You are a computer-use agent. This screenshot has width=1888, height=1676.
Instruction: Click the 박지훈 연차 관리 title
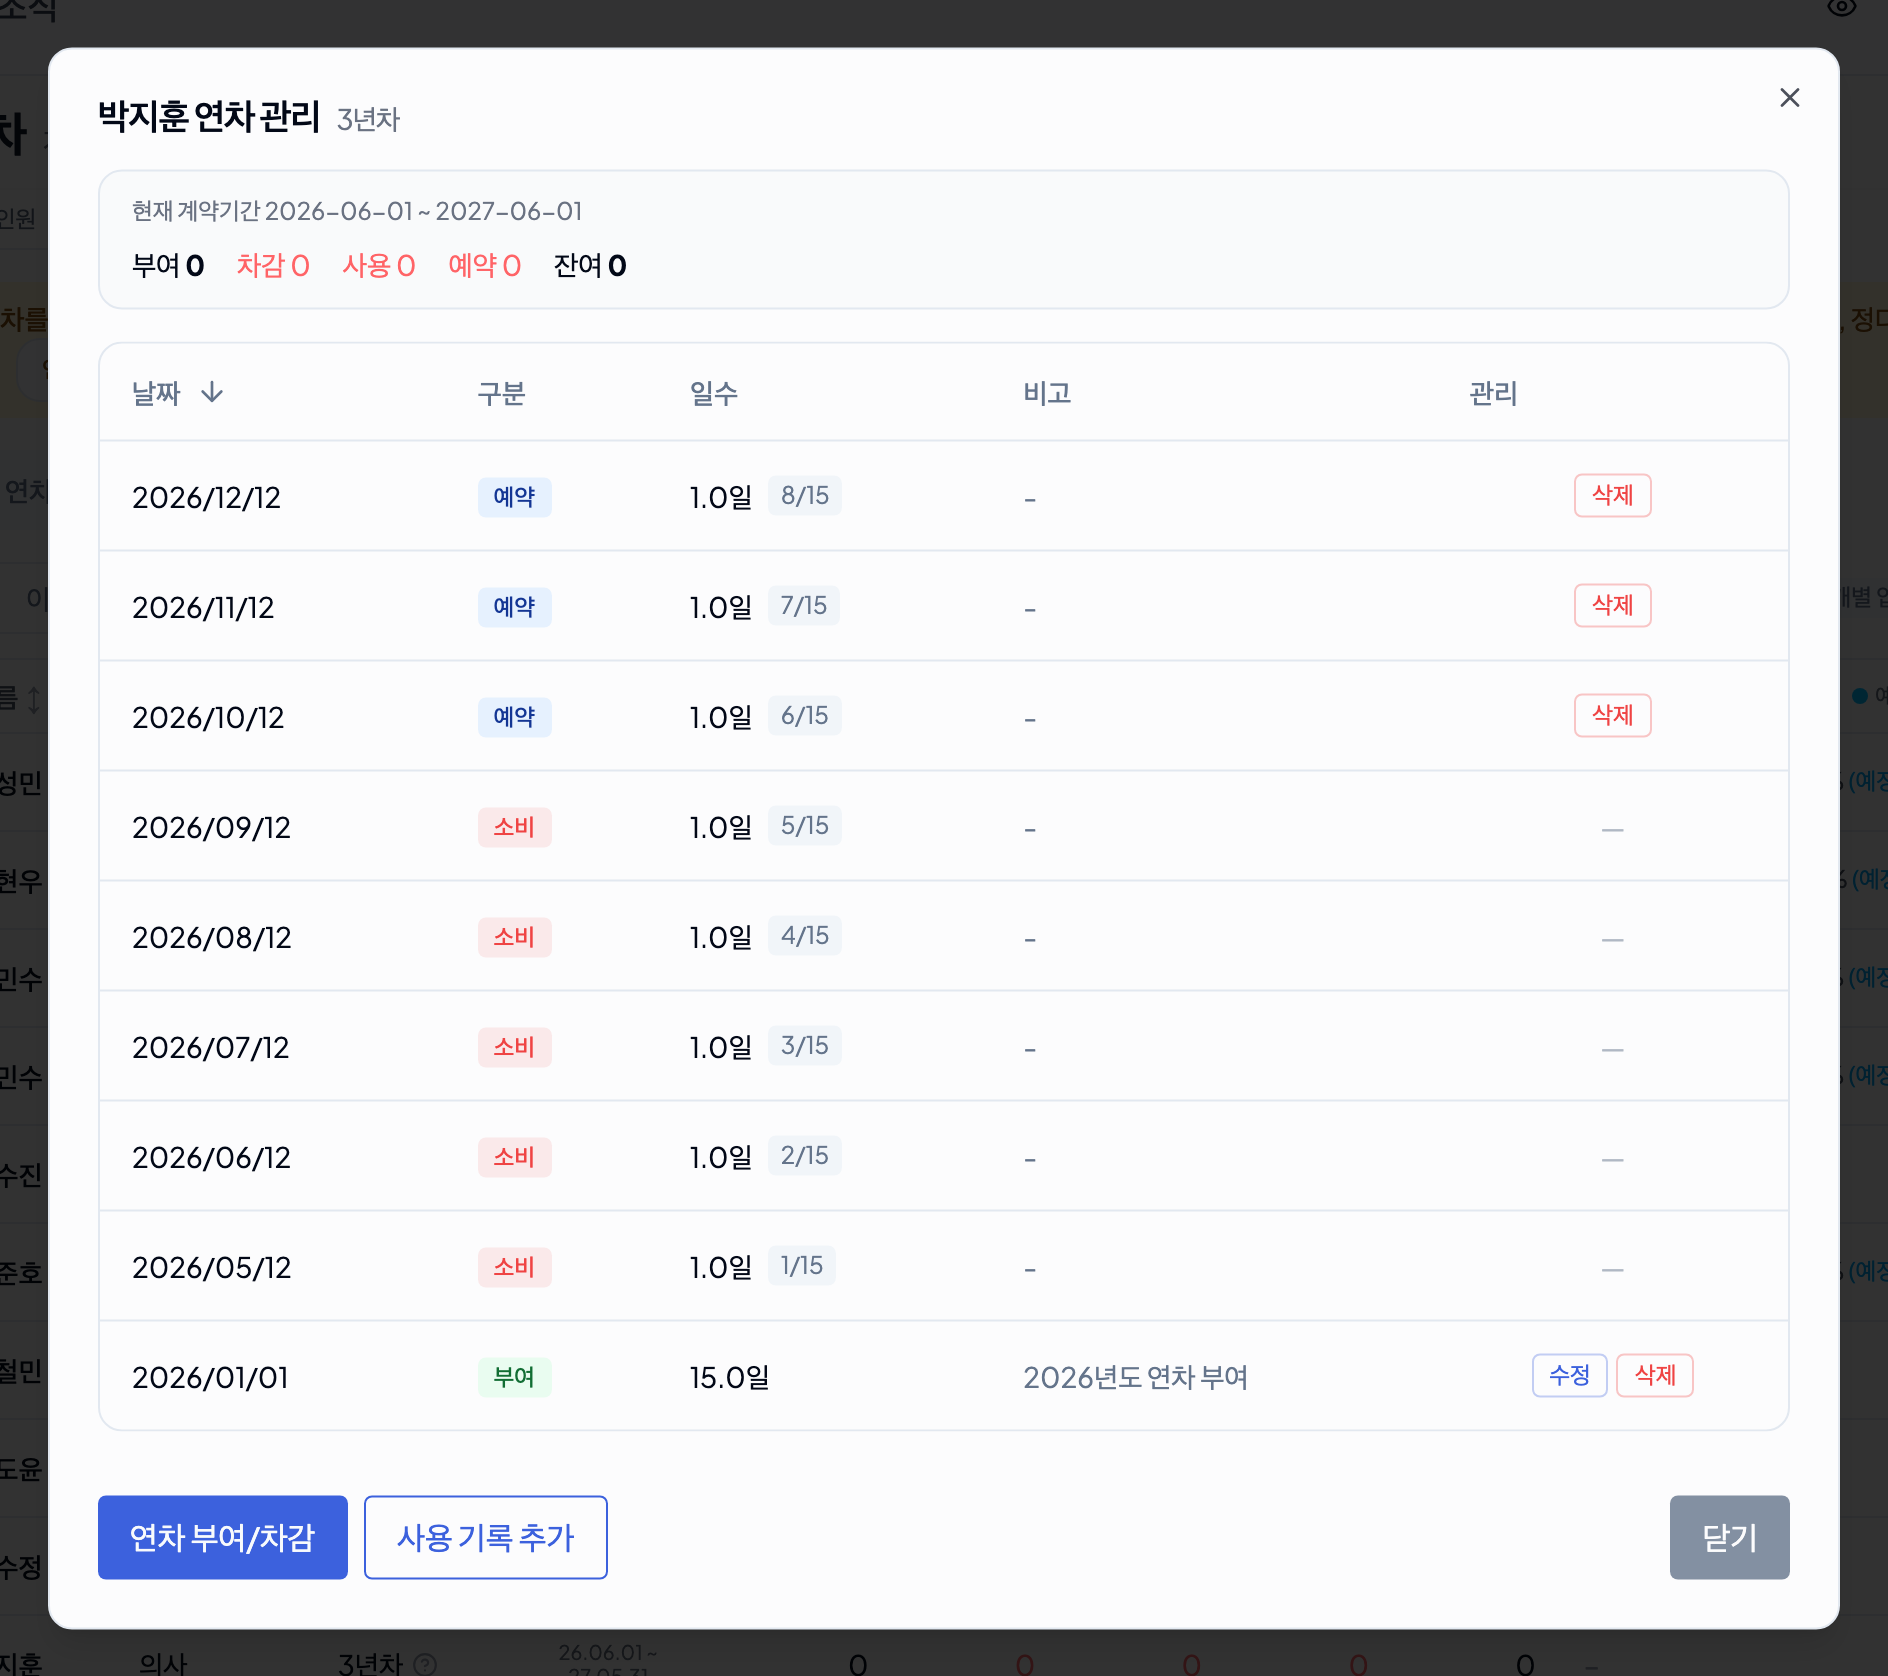pos(209,116)
